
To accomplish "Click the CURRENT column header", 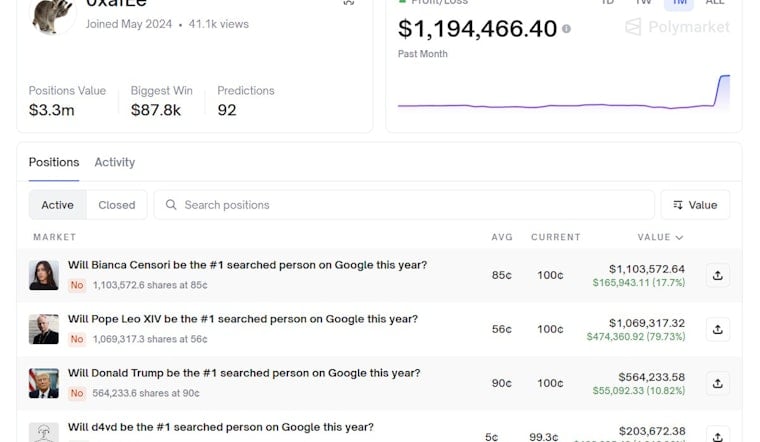I will click(555, 237).
